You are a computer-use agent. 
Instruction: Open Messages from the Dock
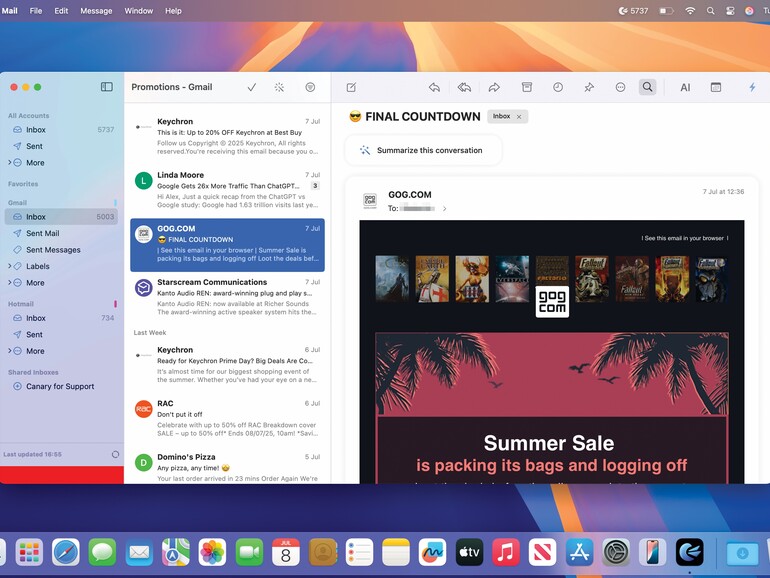(x=102, y=552)
